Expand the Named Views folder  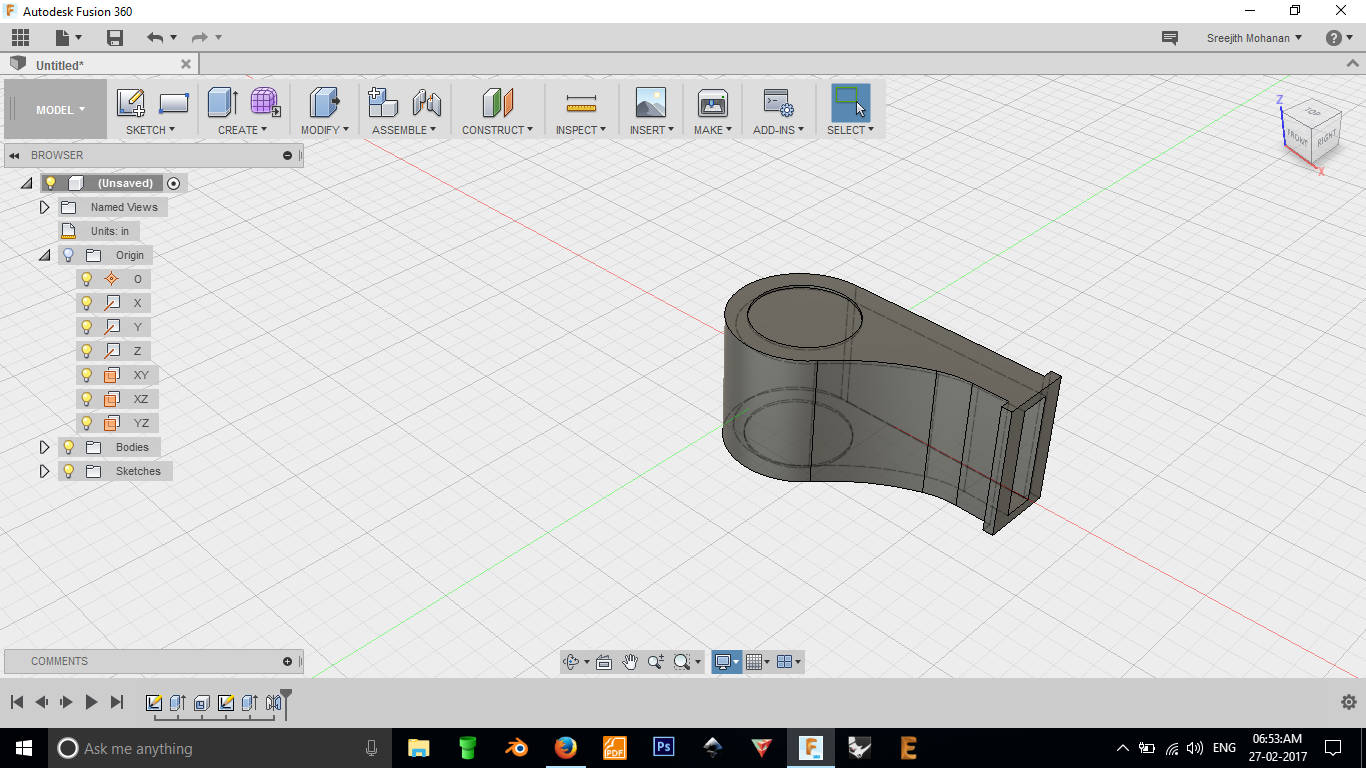pyautogui.click(x=44, y=207)
